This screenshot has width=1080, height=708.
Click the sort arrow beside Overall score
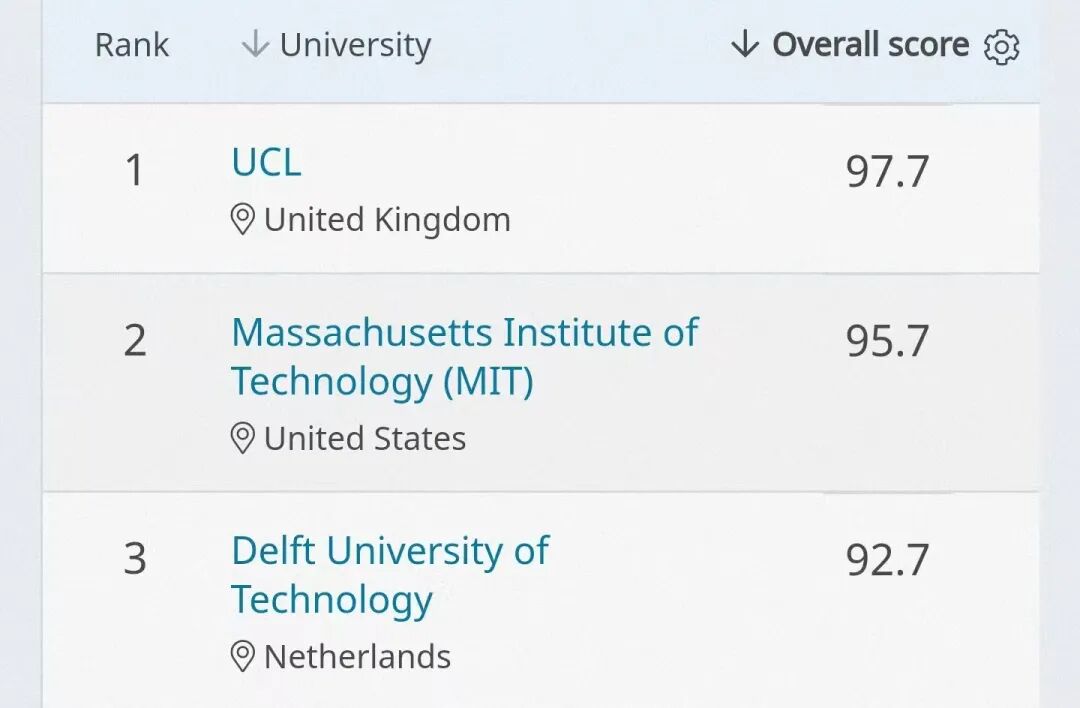pos(745,44)
